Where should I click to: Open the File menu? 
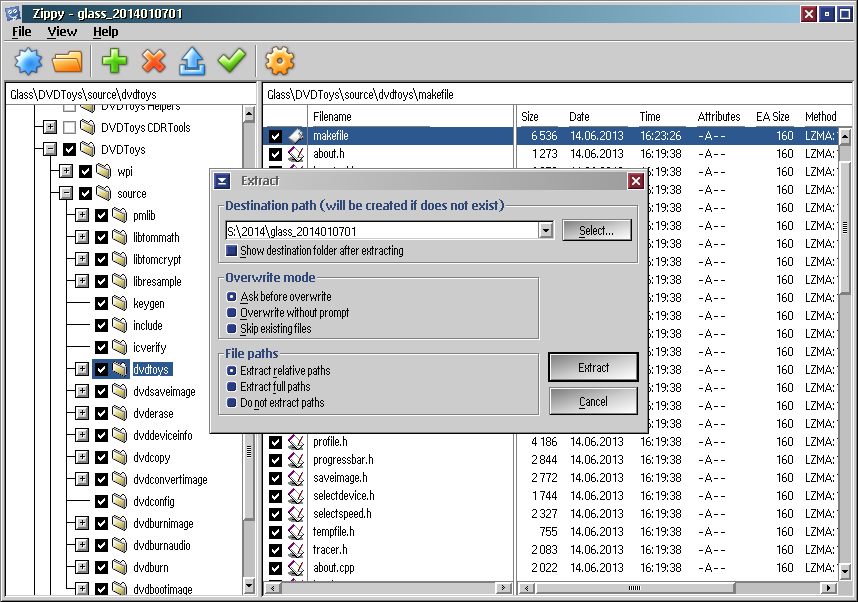[22, 32]
